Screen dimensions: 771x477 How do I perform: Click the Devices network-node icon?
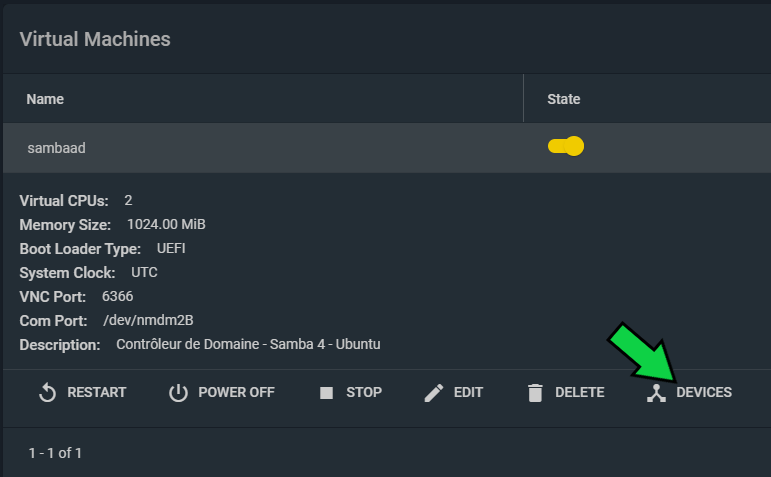pyautogui.click(x=656, y=393)
